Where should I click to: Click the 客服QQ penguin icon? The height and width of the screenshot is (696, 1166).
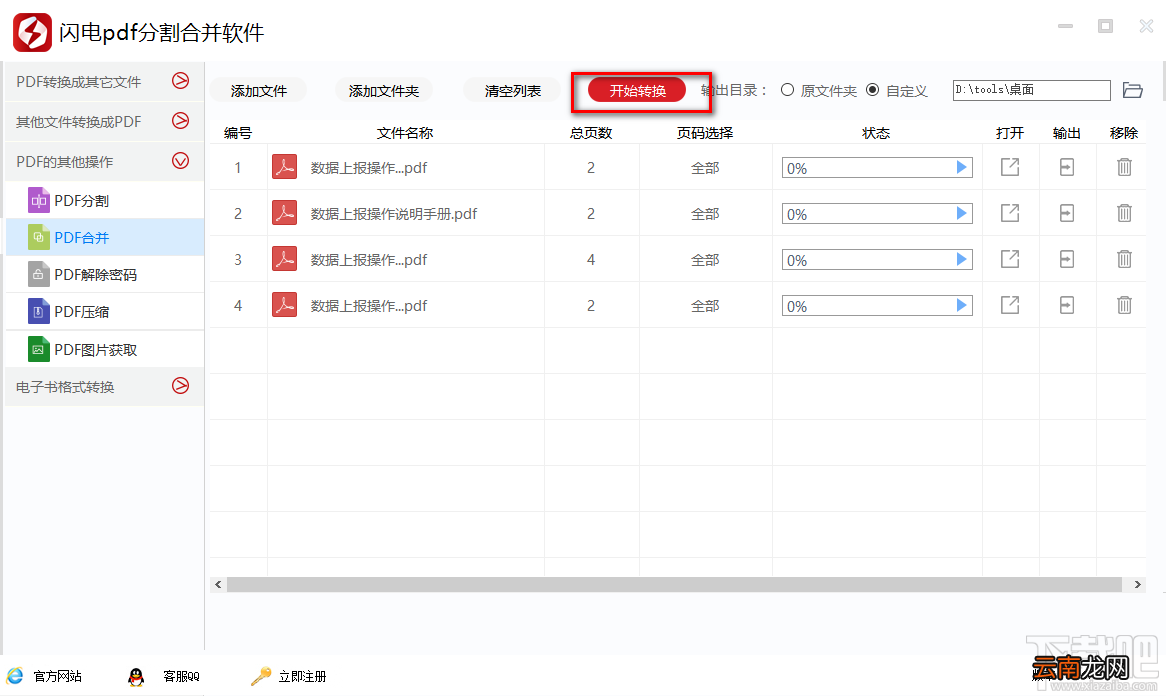[135, 677]
